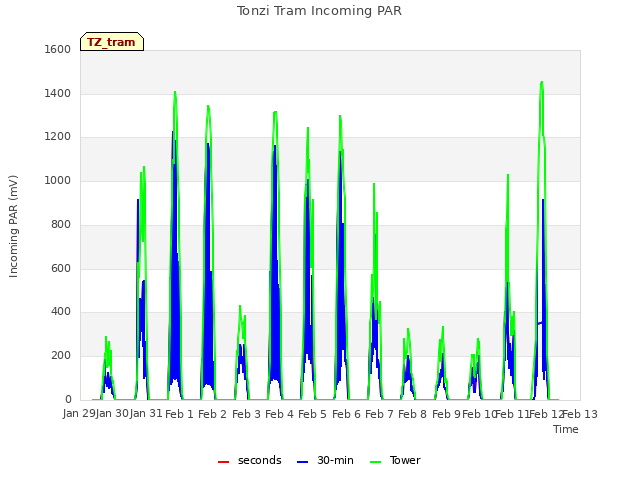Click the 1200 y-axis tick label
The height and width of the screenshot is (480, 640).
[x=58, y=137]
